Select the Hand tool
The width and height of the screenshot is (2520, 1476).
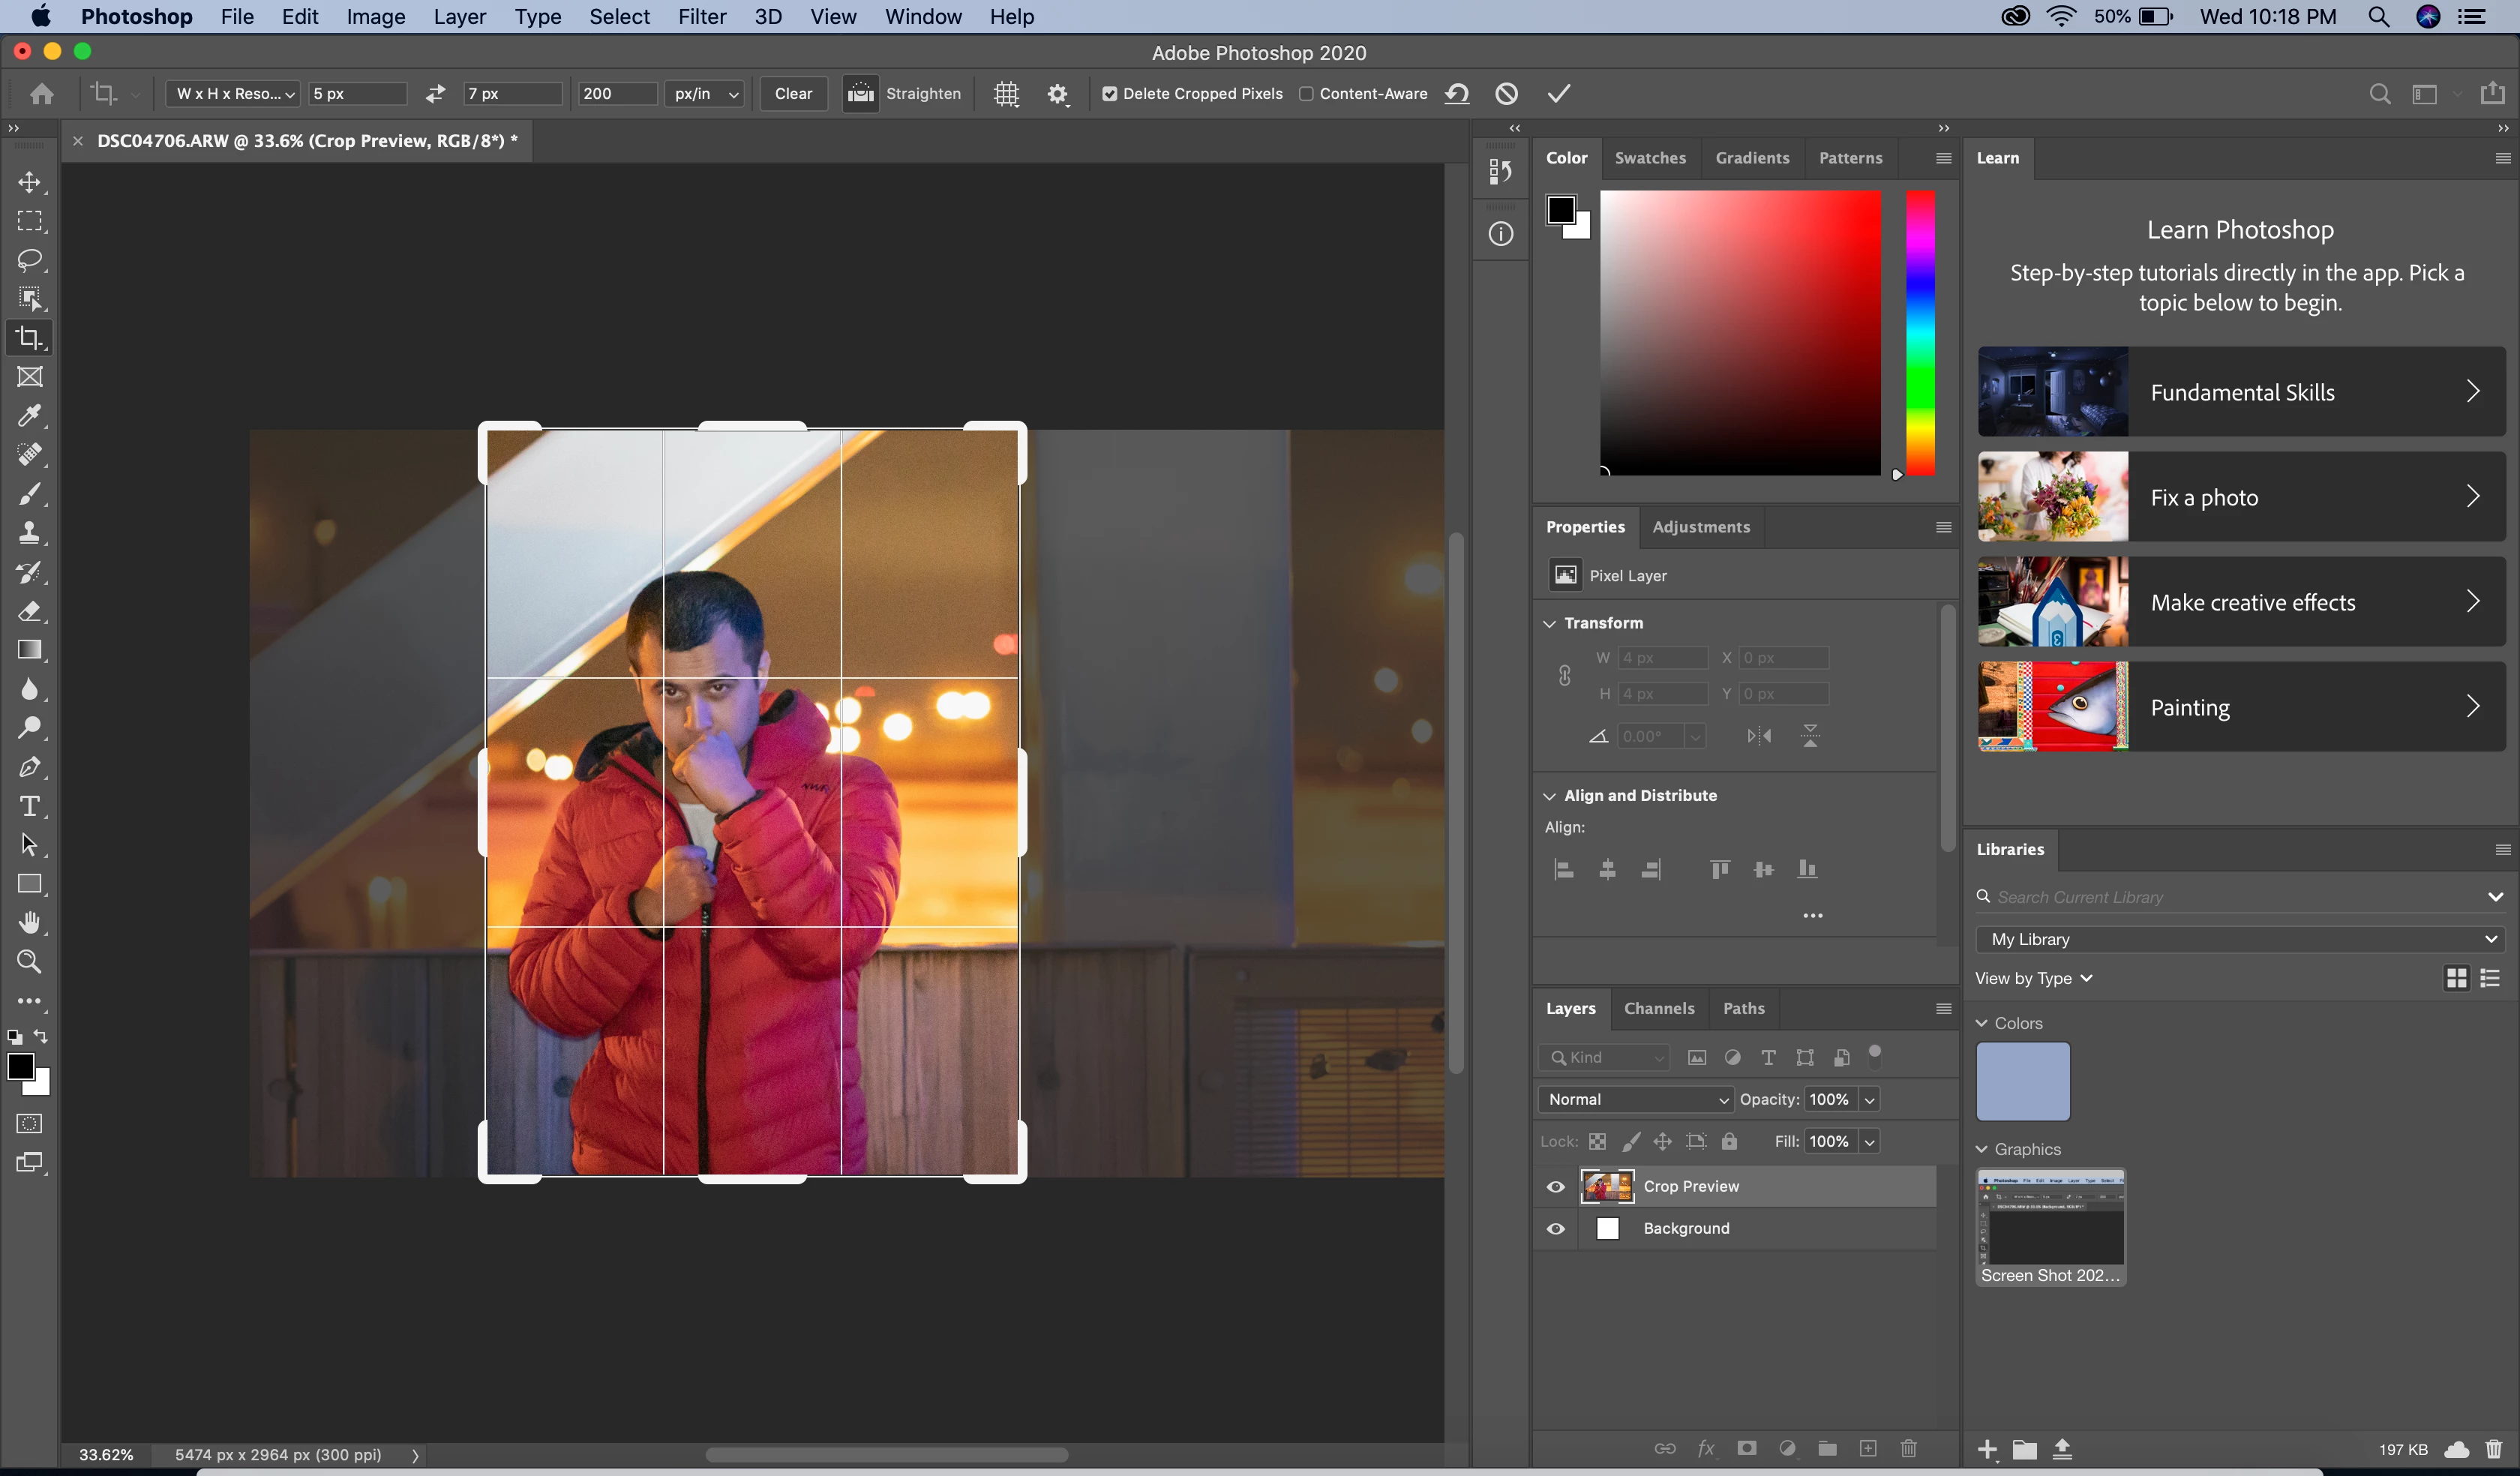(29, 922)
